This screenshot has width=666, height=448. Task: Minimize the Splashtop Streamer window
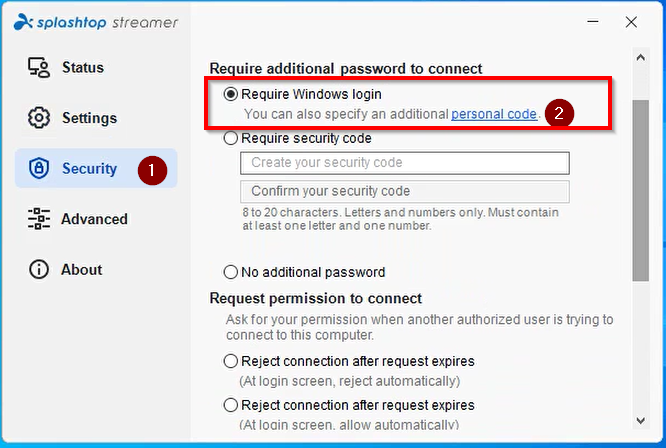[x=593, y=22]
